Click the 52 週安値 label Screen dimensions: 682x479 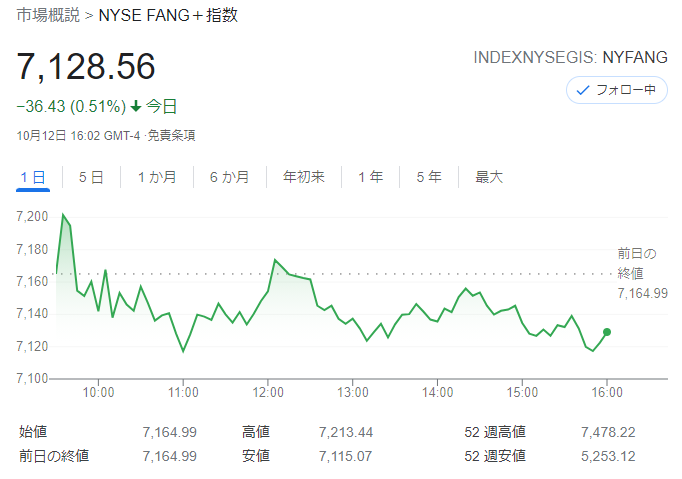coord(495,456)
